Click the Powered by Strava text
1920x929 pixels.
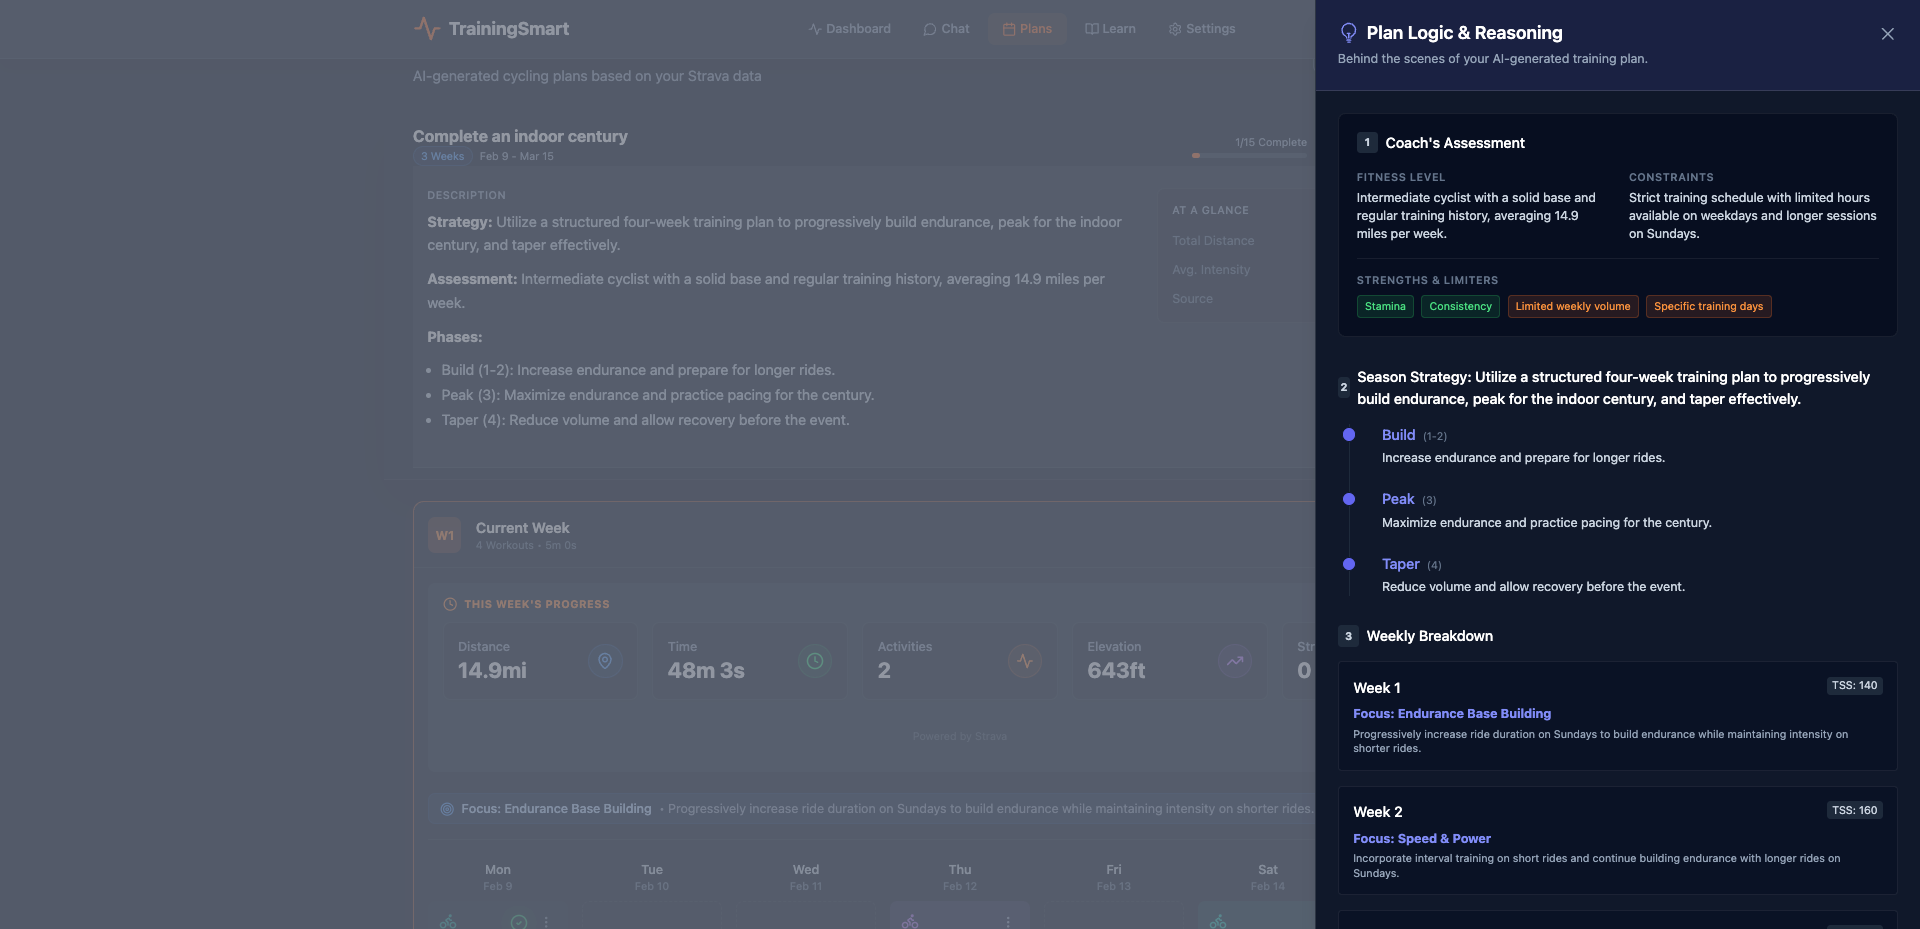point(959,737)
